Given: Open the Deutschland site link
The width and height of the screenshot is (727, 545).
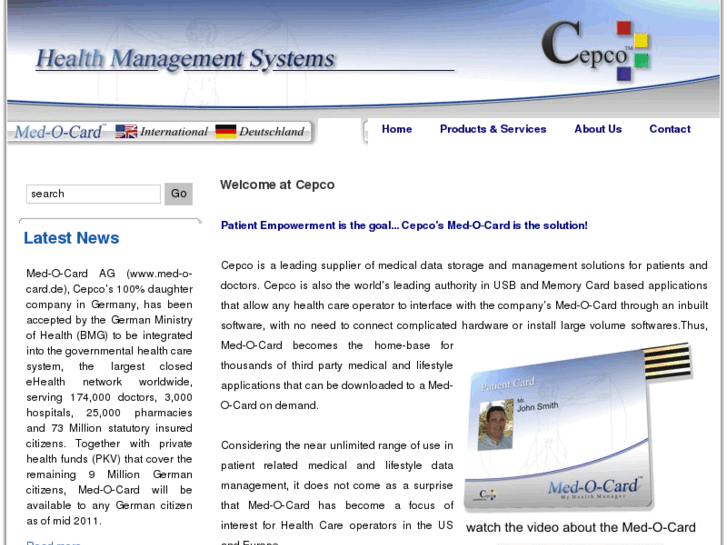Looking at the screenshot, I should [x=272, y=132].
